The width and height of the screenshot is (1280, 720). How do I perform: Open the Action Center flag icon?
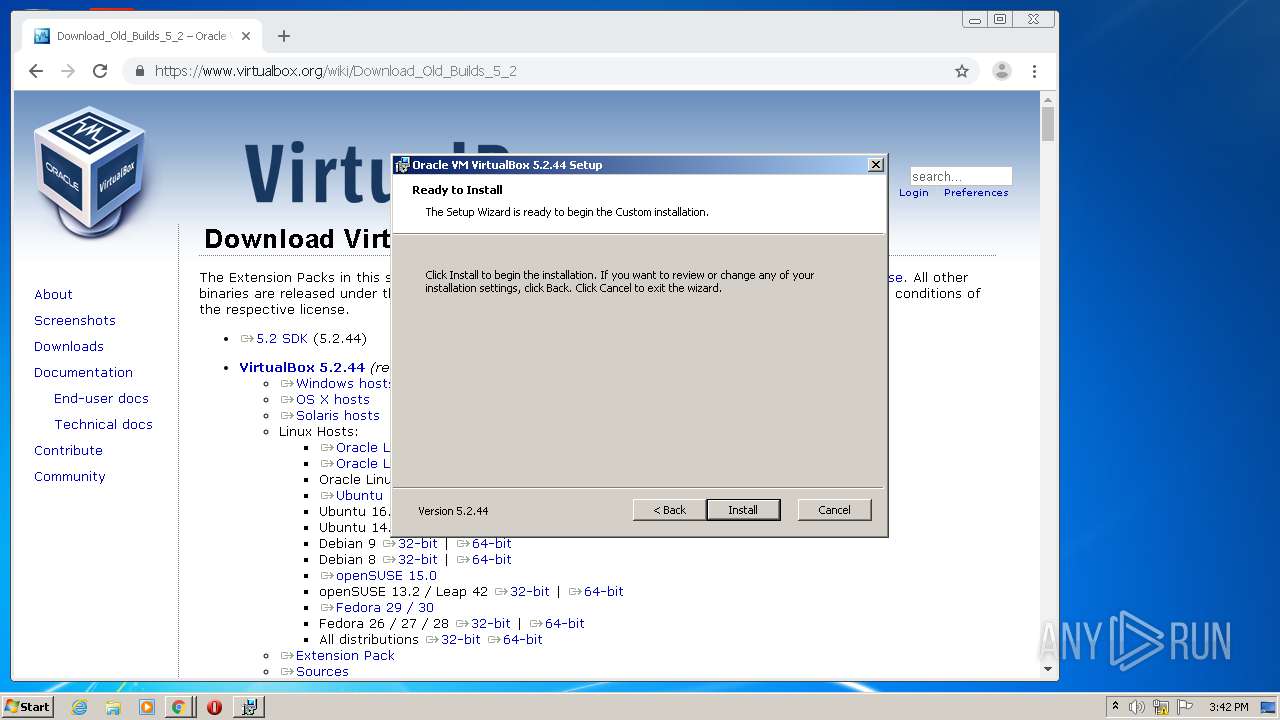1185,707
